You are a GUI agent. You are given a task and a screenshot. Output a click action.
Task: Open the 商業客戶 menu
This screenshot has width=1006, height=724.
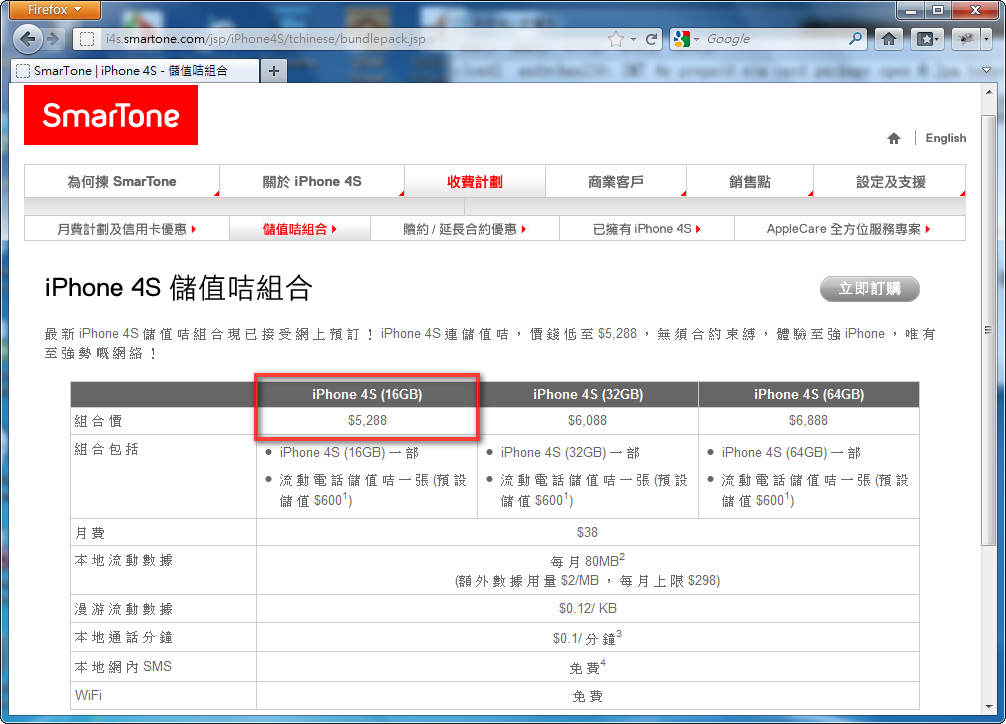pyautogui.click(x=616, y=182)
